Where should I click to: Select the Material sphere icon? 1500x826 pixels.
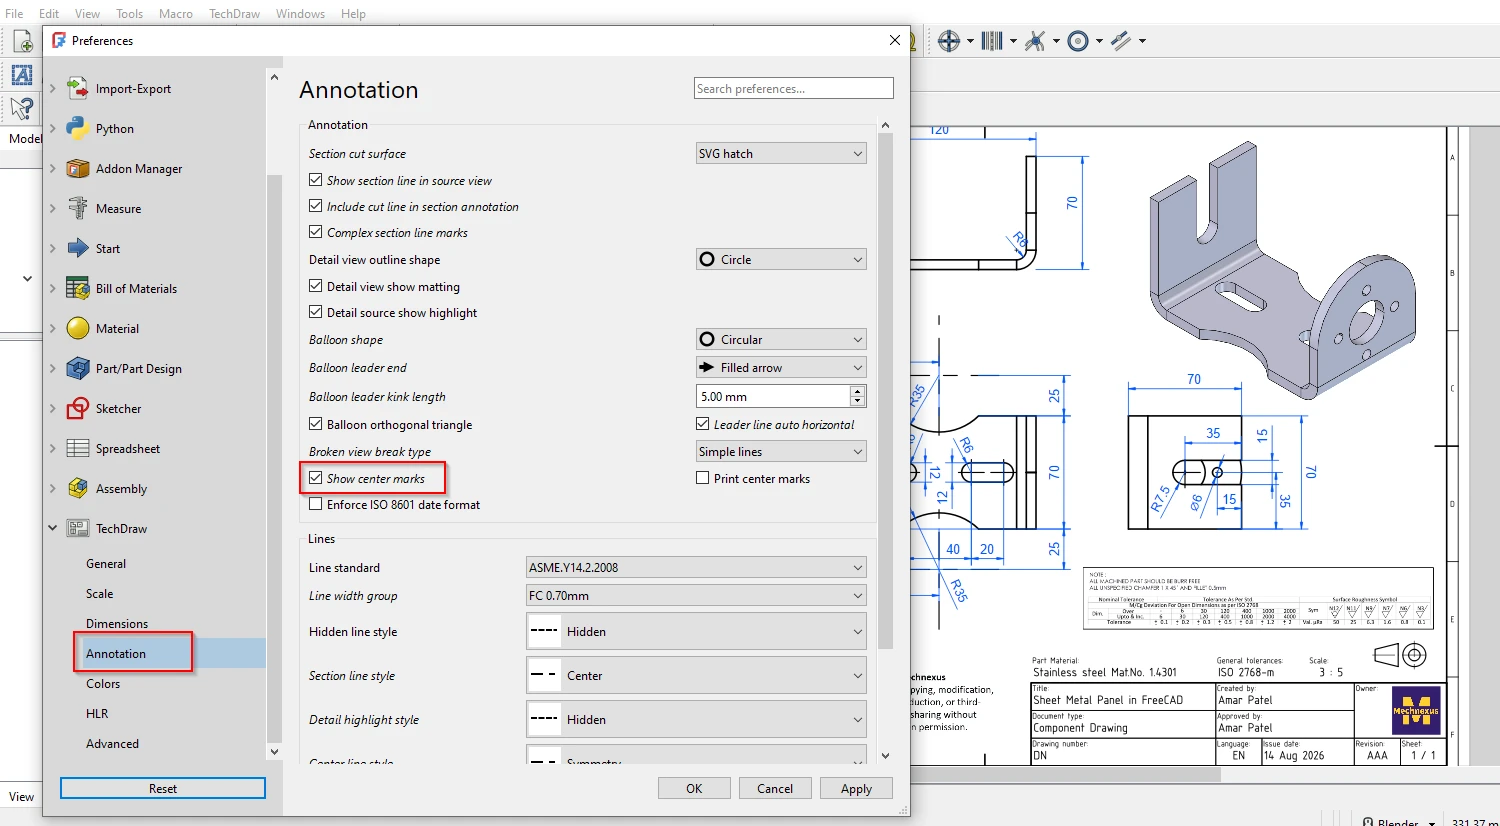(x=78, y=328)
